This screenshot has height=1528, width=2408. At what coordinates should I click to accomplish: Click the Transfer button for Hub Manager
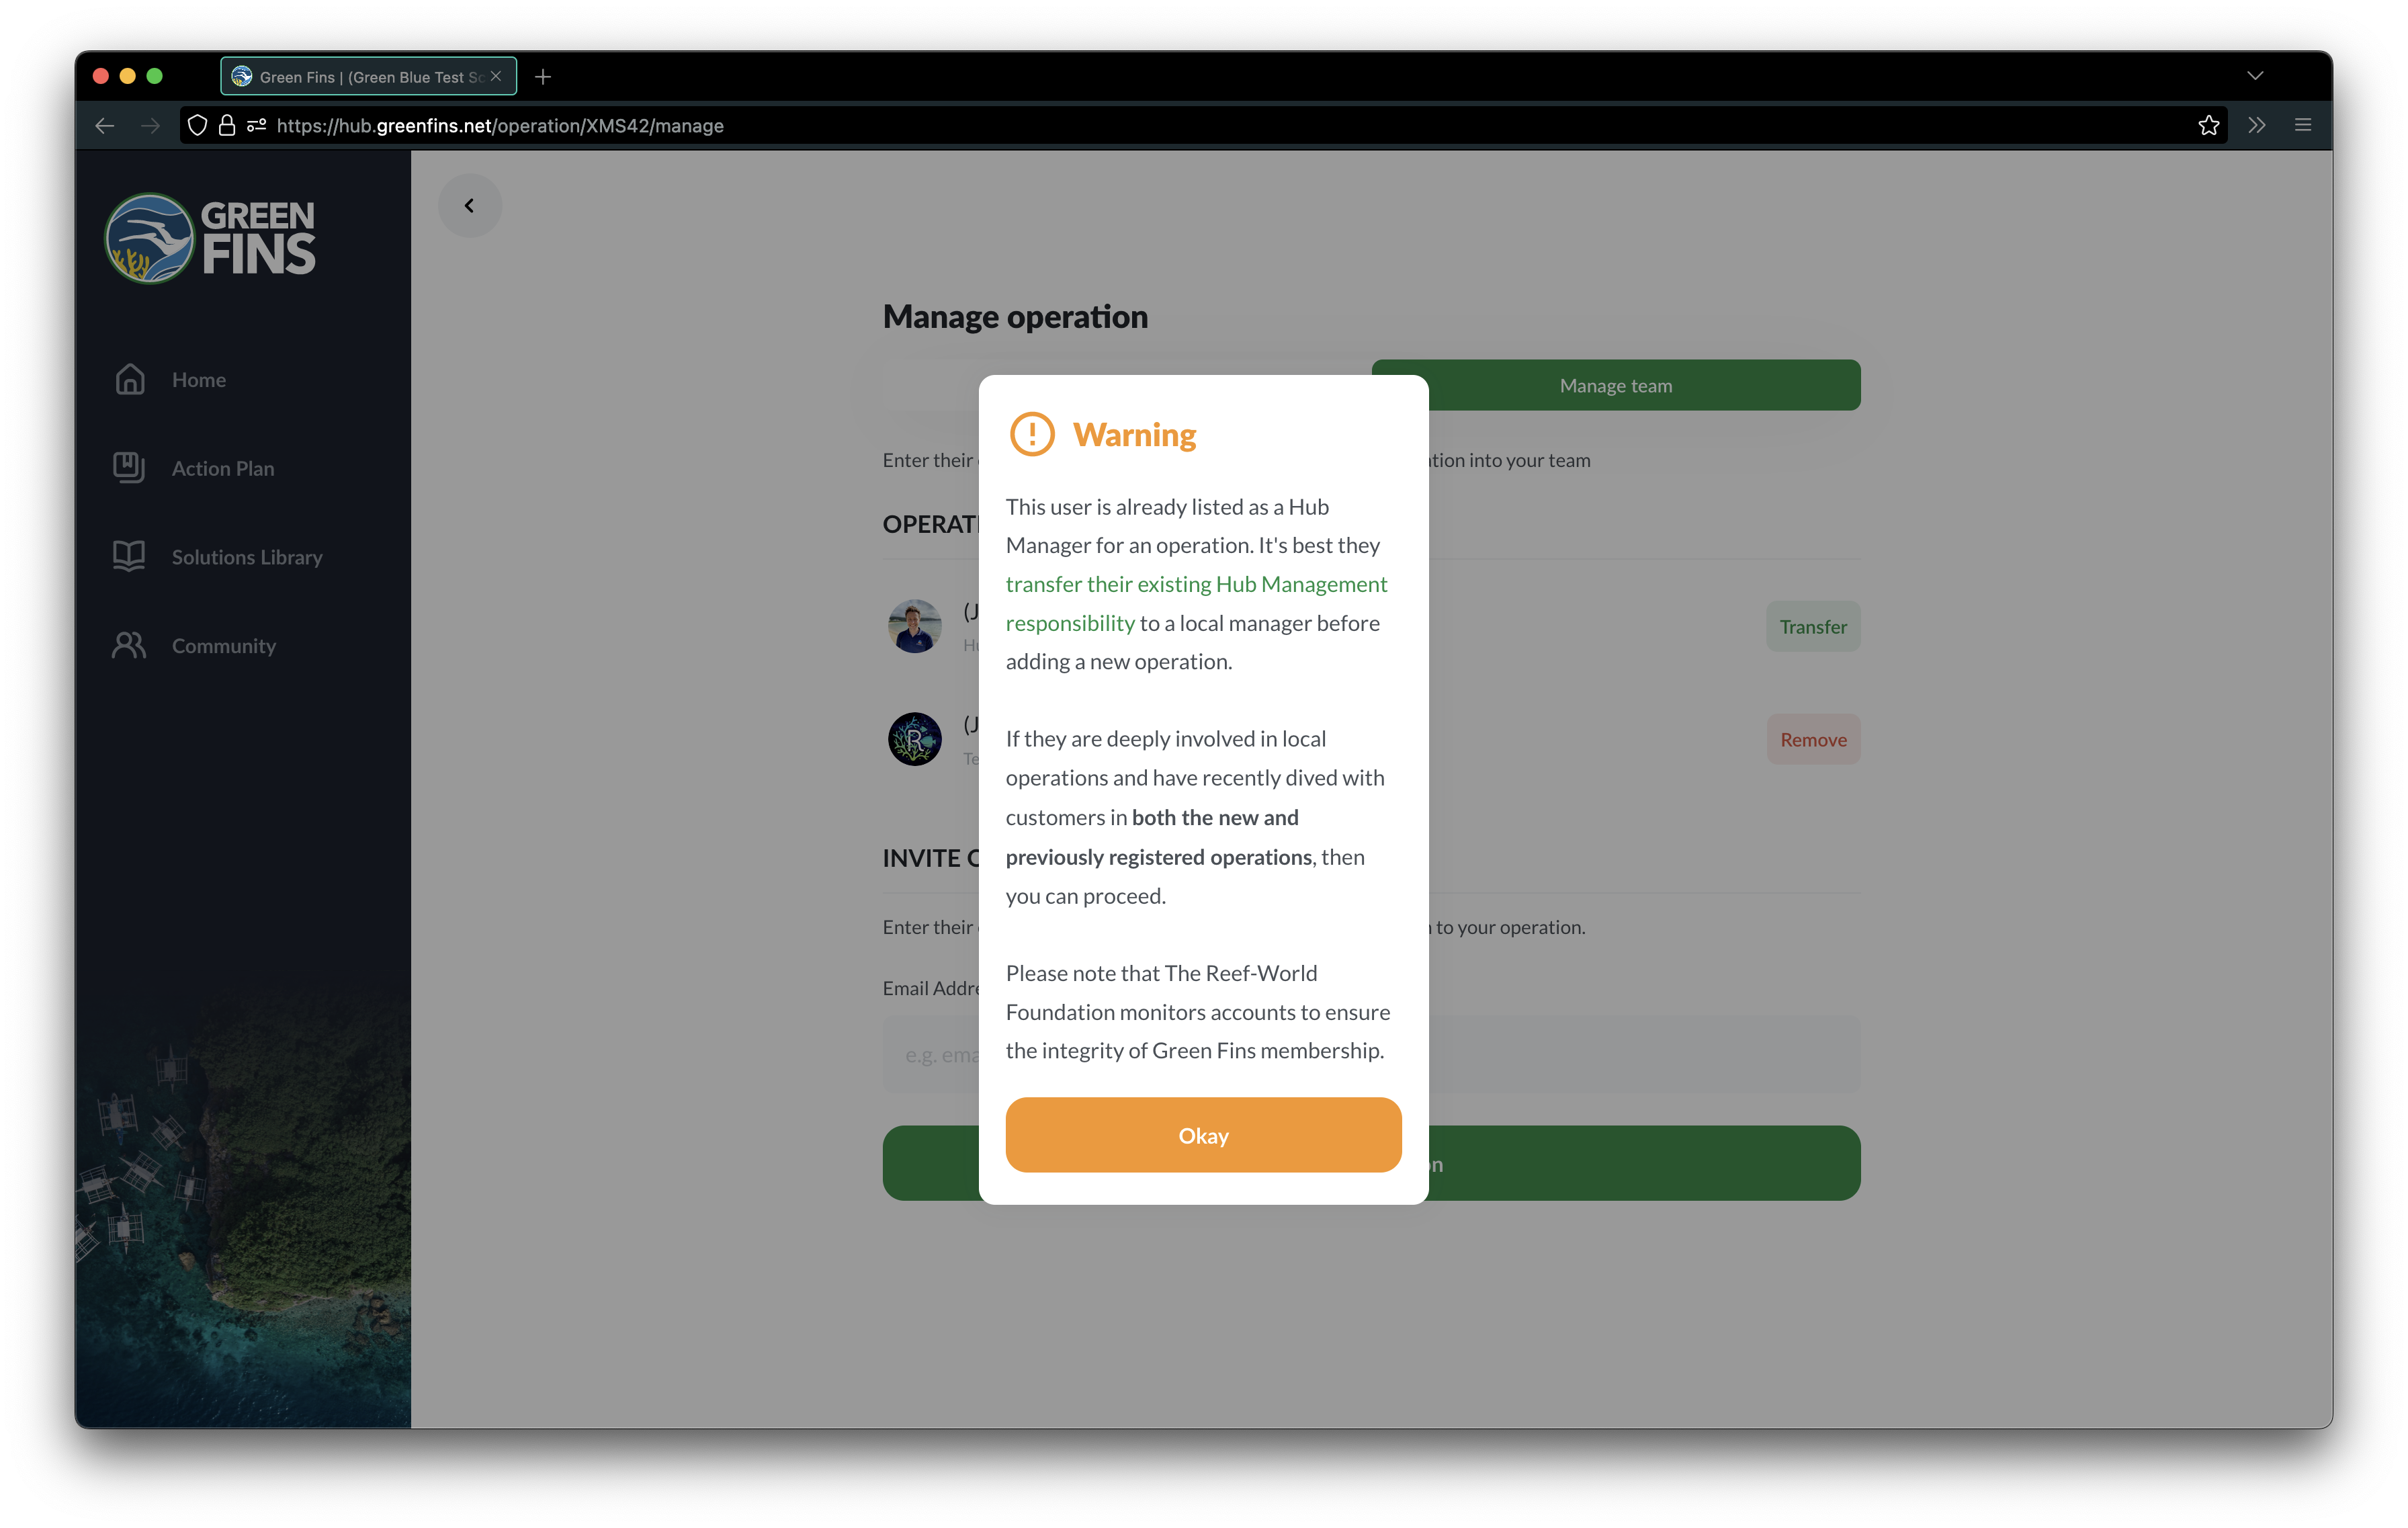[1813, 626]
